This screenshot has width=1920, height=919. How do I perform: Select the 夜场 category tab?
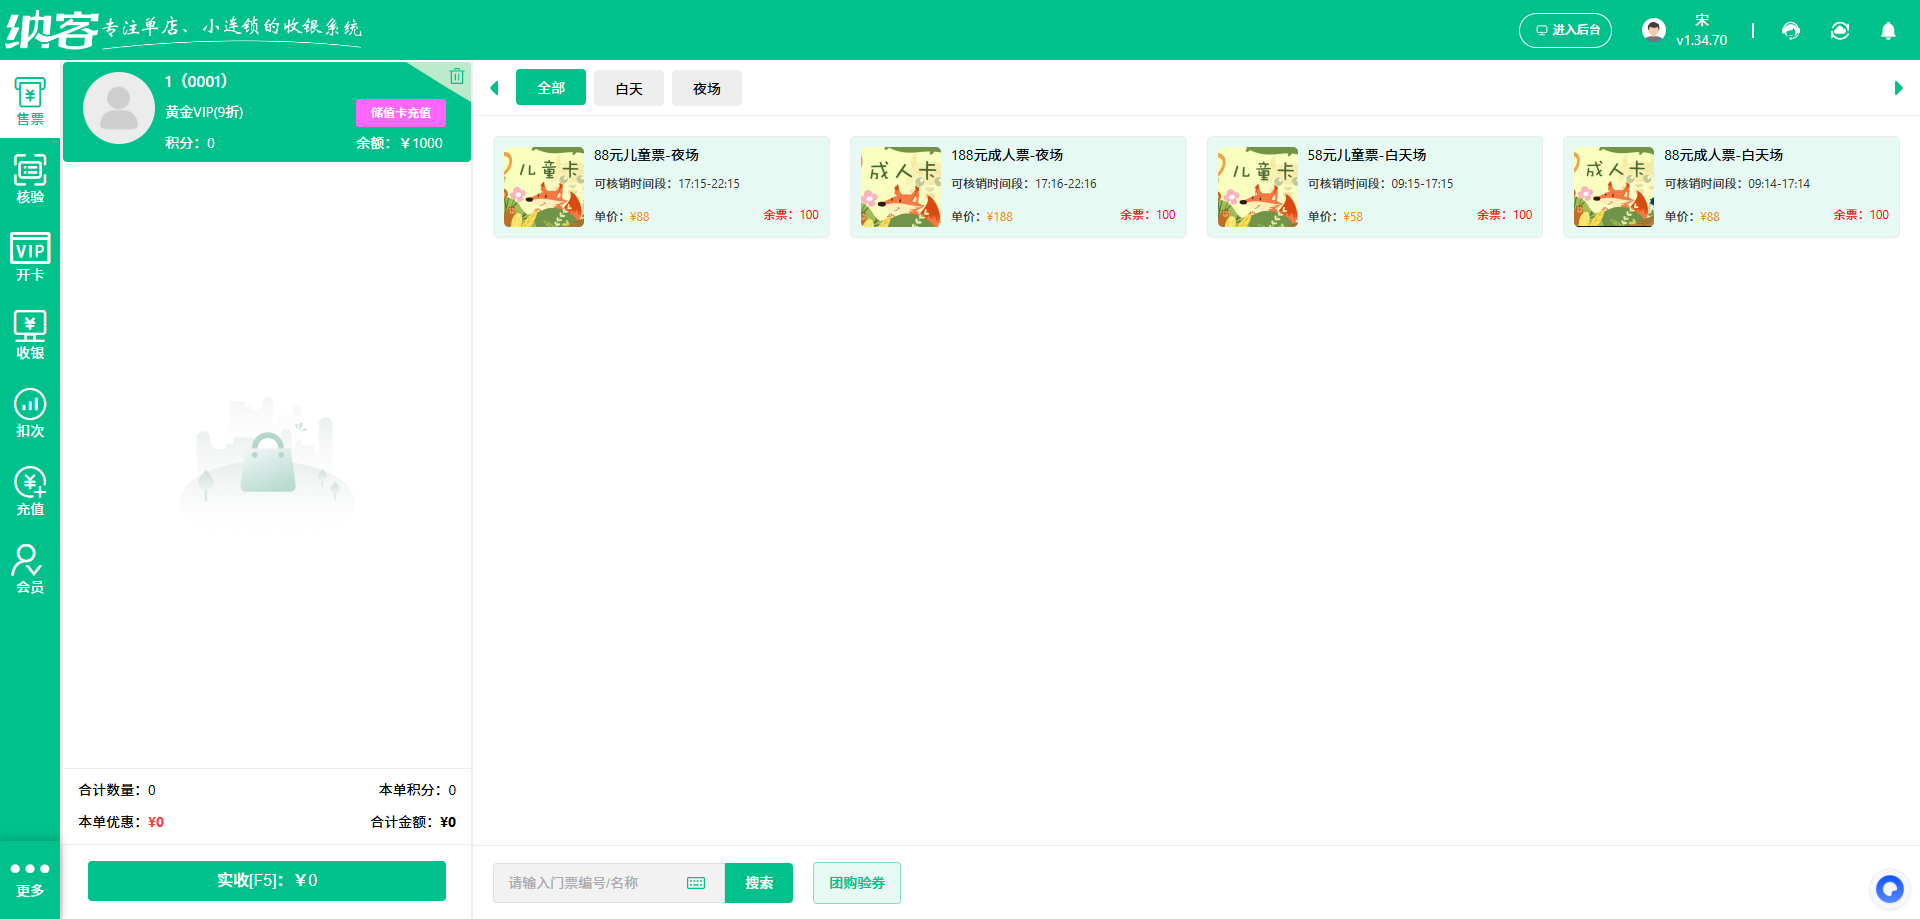[x=707, y=88]
